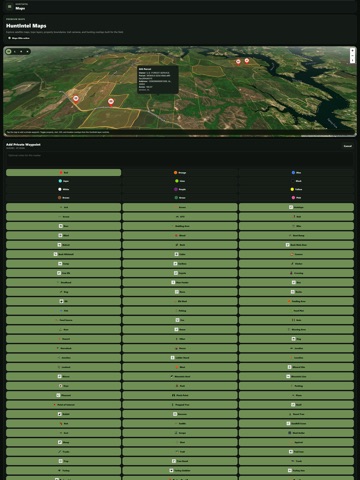Select the Roost Tree waypoint icon
Screen dimensions: 360x480
tap(296, 414)
